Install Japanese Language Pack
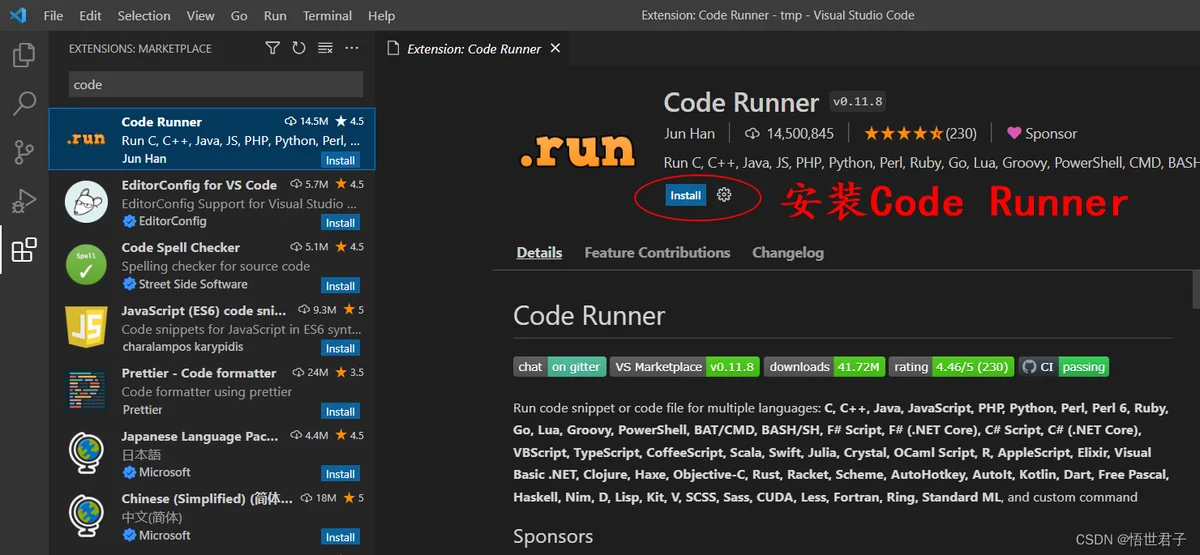This screenshot has width=1200, height=555. tap(340, 474)
